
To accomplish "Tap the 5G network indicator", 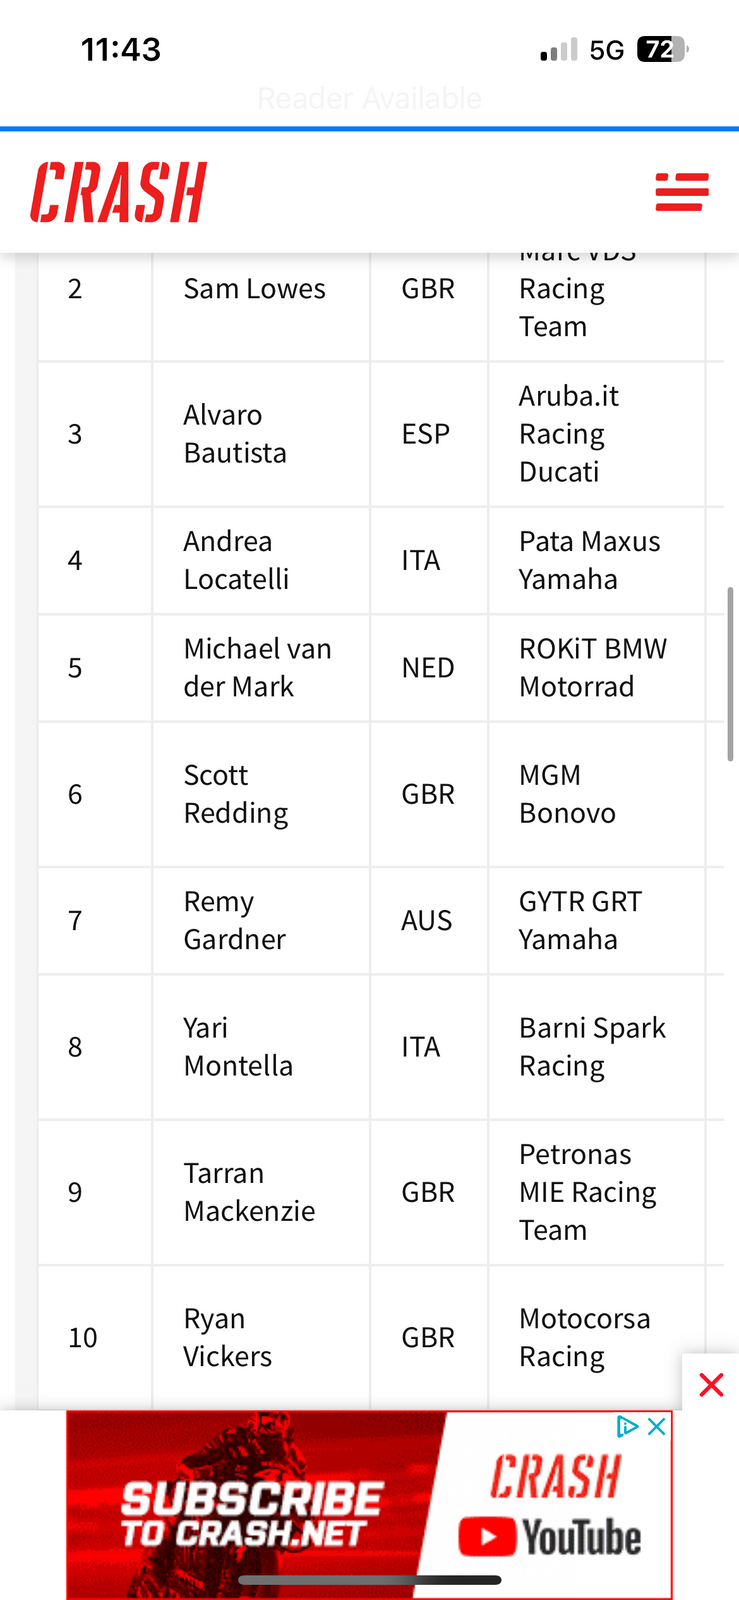I will point(607,50).
